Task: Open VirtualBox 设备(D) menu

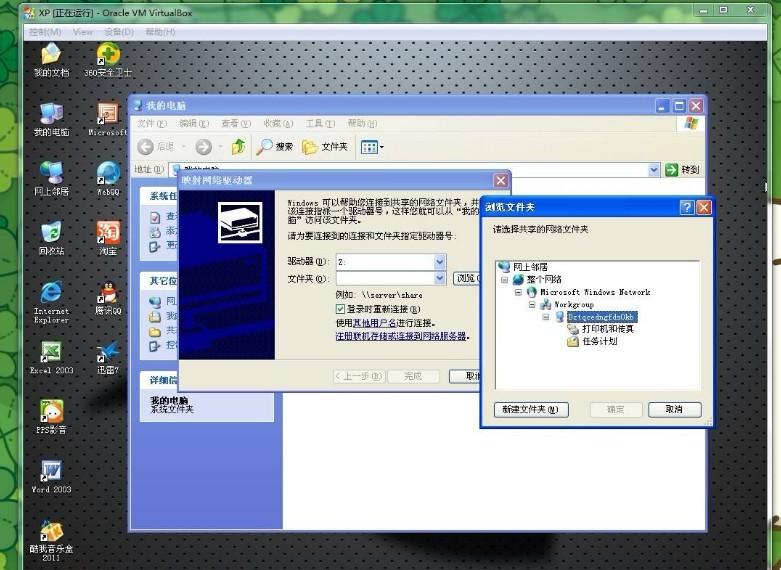Action: click(x=119, y=32)
